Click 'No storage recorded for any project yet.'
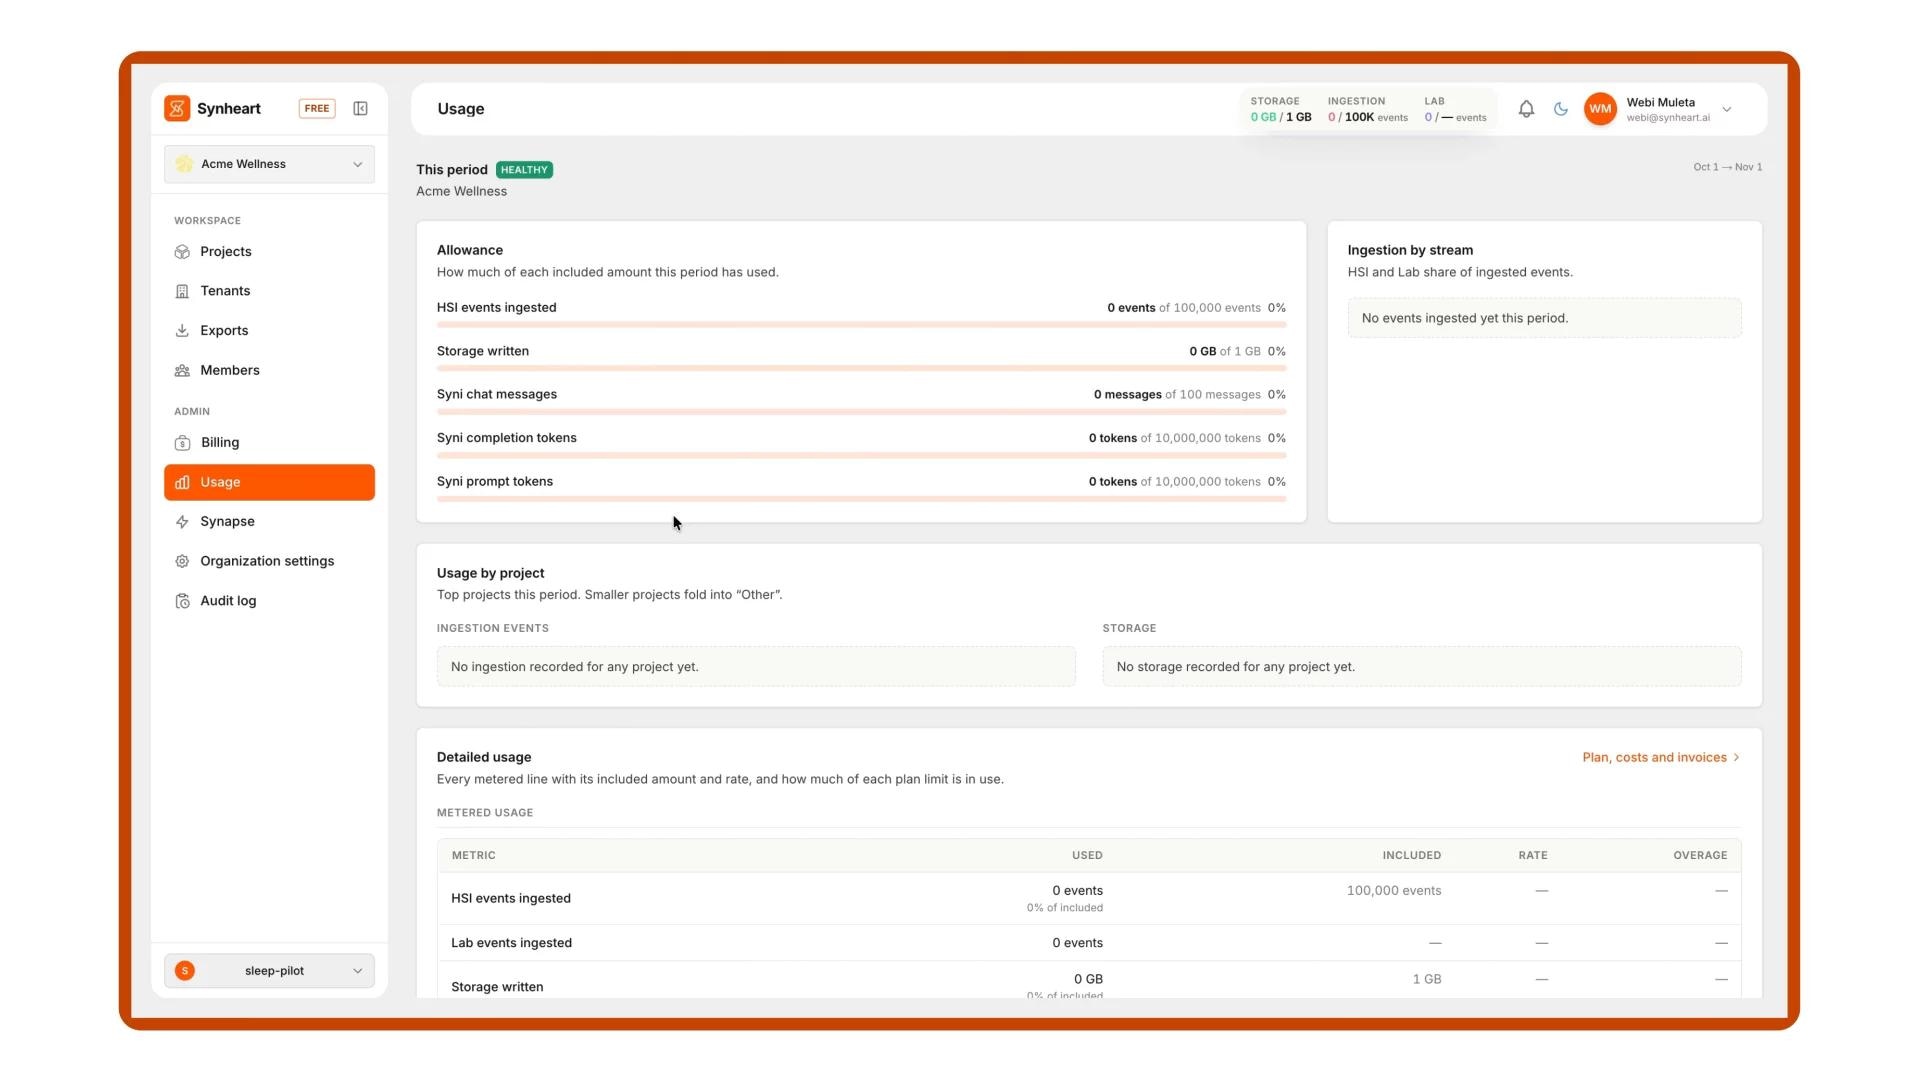Viewport: 1920px width, 1080px height. pos(1421,667)
